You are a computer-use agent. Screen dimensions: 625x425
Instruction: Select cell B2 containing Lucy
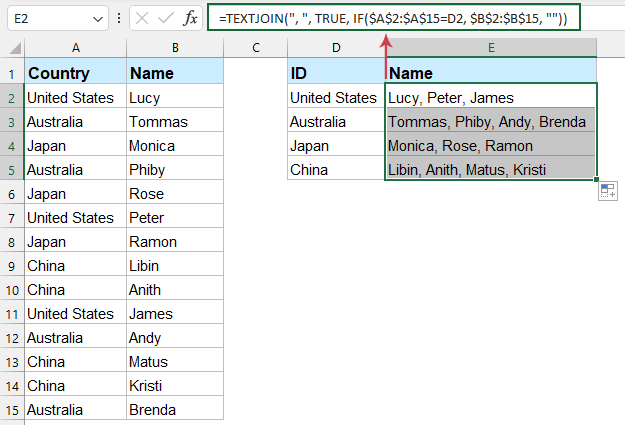click(175, 96)
